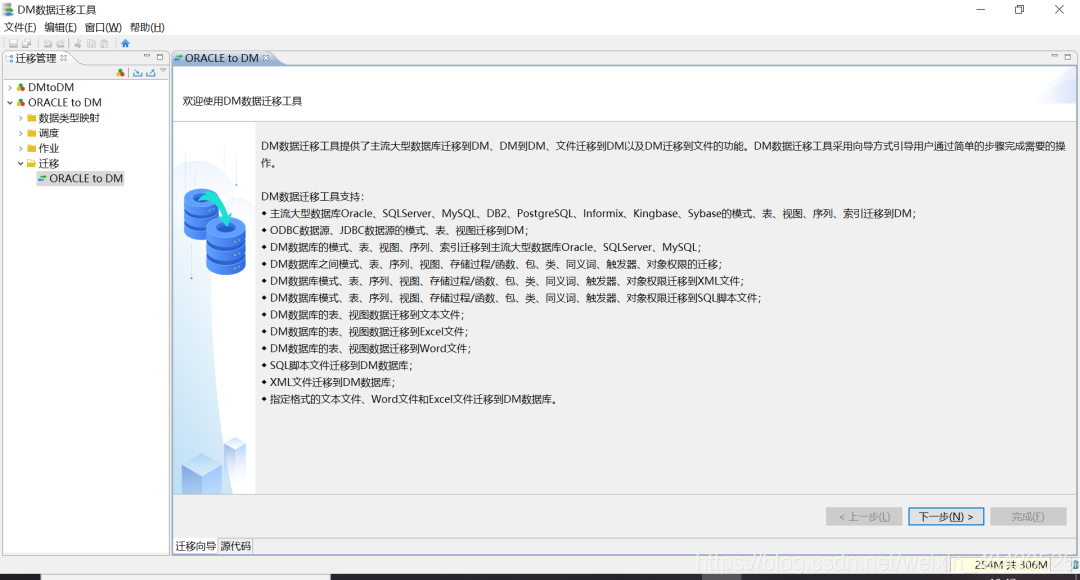This screenshot has height=580, width=1080.
Task: Click the 数据类型映射 folder icon
Action: click(32, 118)
